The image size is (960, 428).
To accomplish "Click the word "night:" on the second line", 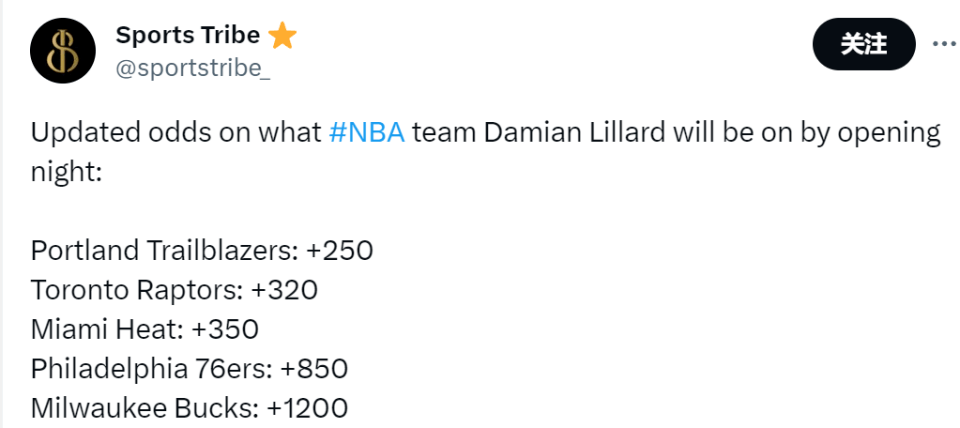I will (65, 173).
